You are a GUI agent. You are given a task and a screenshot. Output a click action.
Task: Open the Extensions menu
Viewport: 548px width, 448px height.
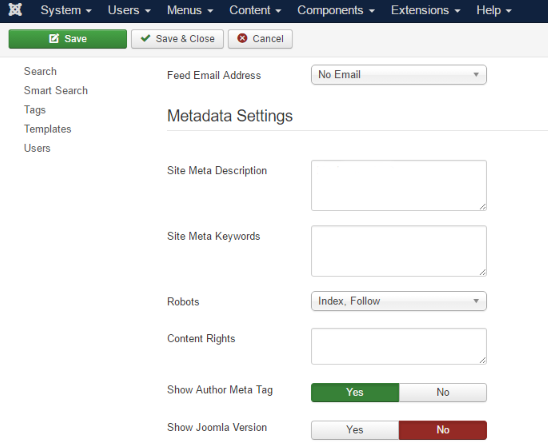425,10
